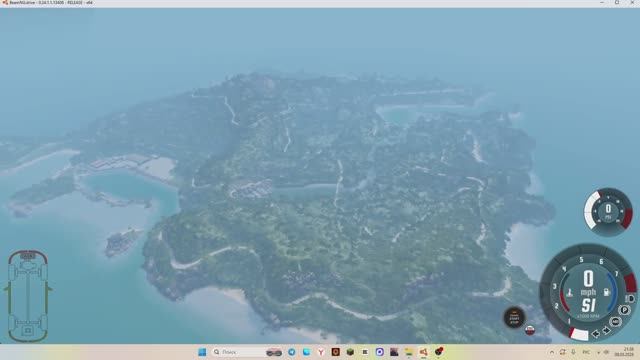Click the taskbar search box

247,352
